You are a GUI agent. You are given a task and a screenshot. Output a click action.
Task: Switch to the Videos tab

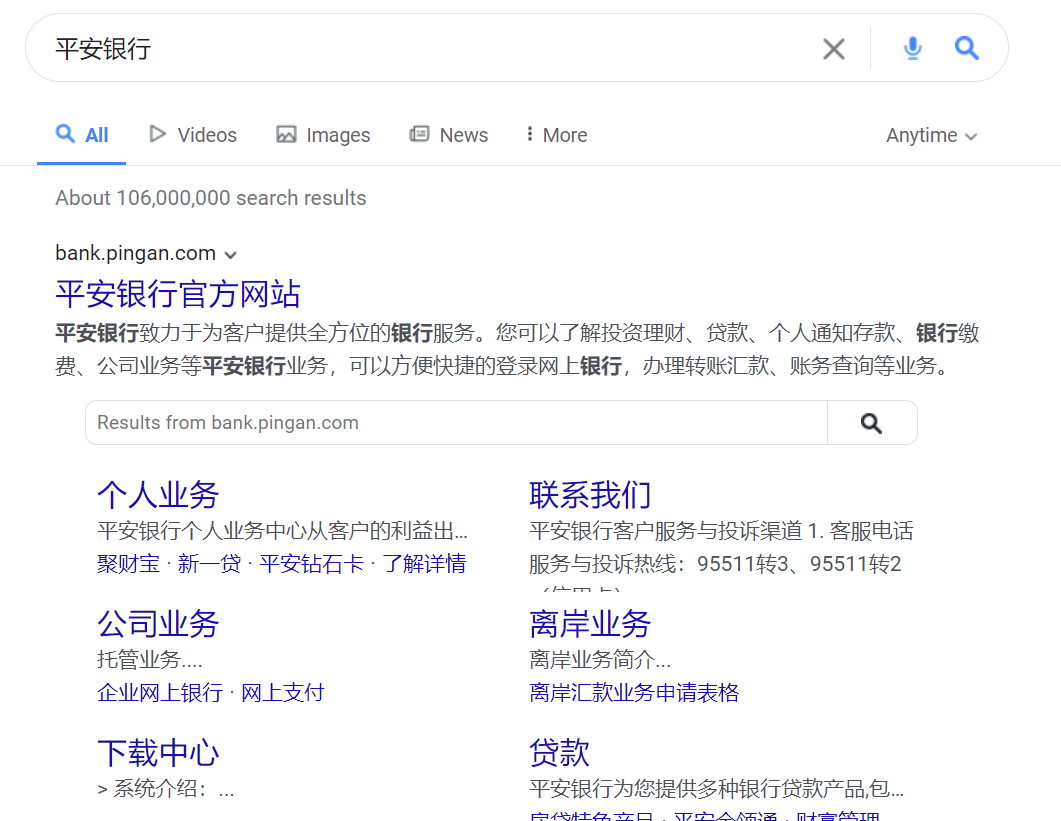[x=206, y=134]
